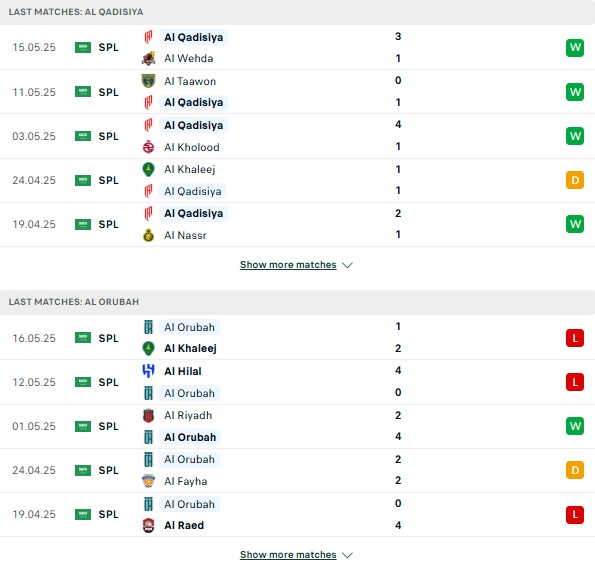Click Saudi flag icon on 15.05.25 match
This screenshot has height=568, width=595.
[83, 47]
